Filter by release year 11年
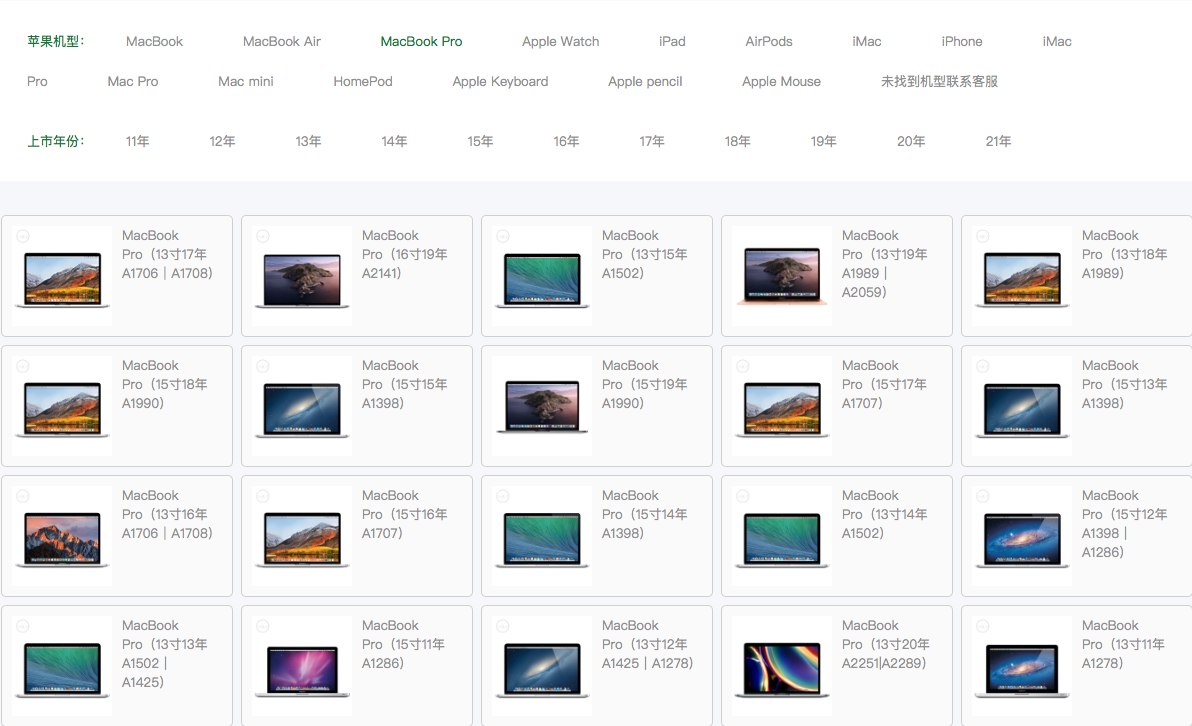 [x=138, y=141]
